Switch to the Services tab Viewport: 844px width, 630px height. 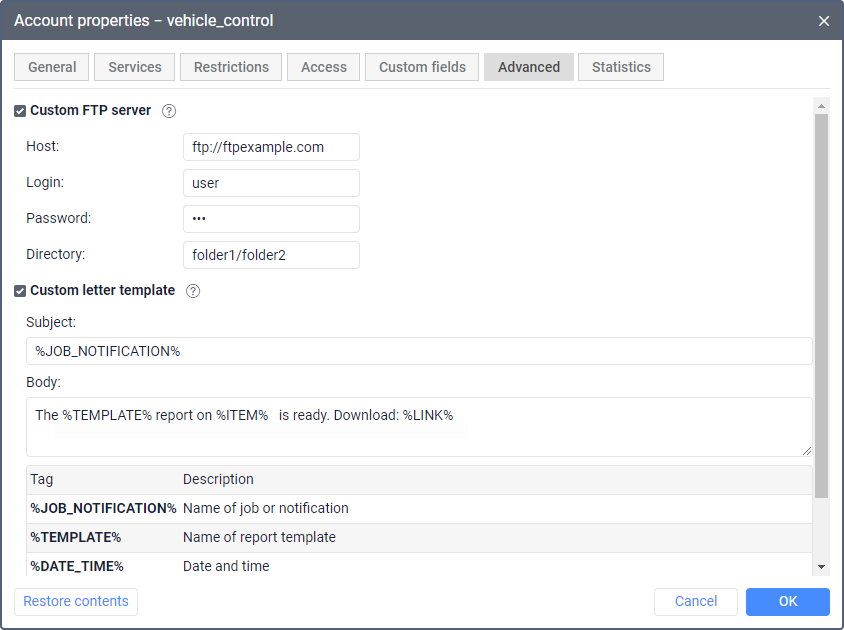tap(135, 67)
